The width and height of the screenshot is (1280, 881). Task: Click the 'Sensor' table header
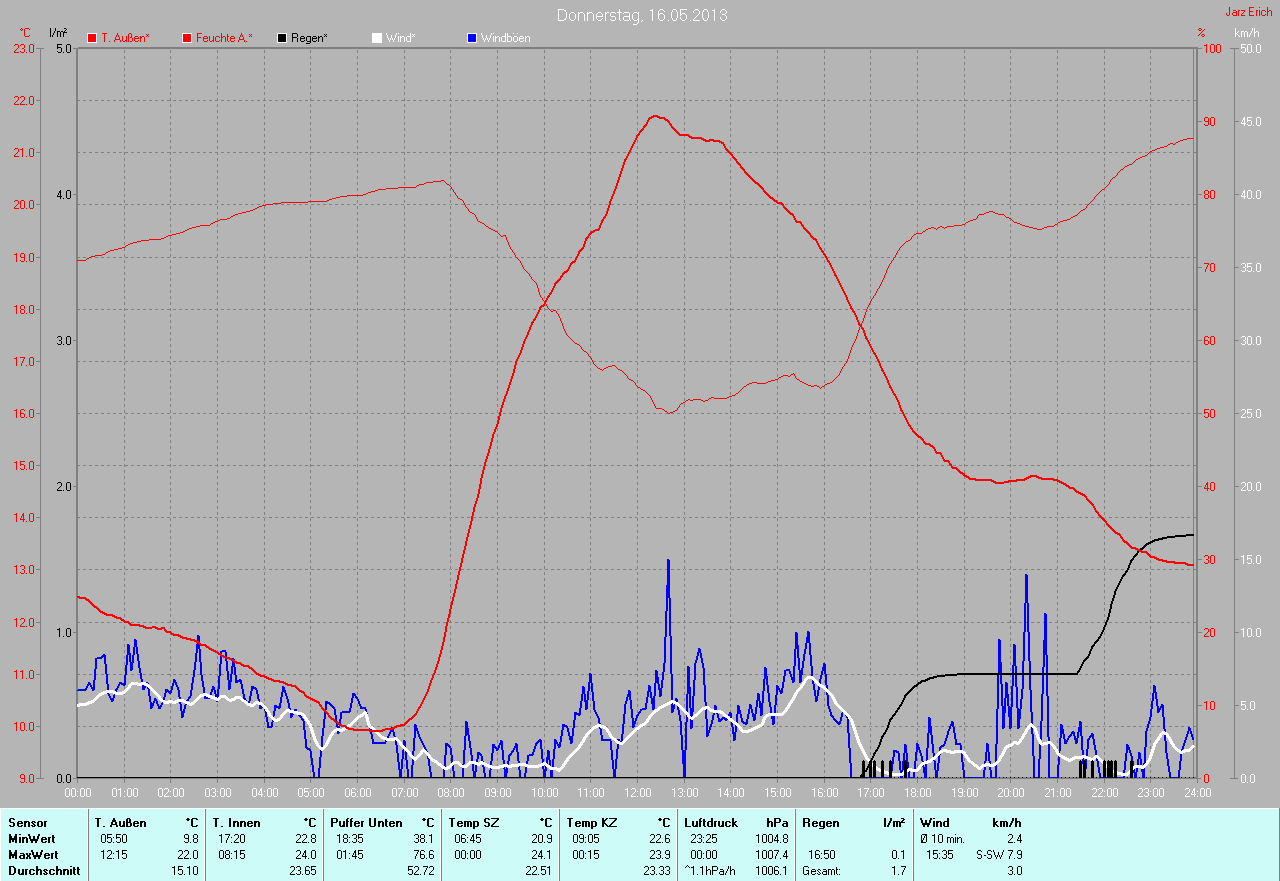(27, 823)
